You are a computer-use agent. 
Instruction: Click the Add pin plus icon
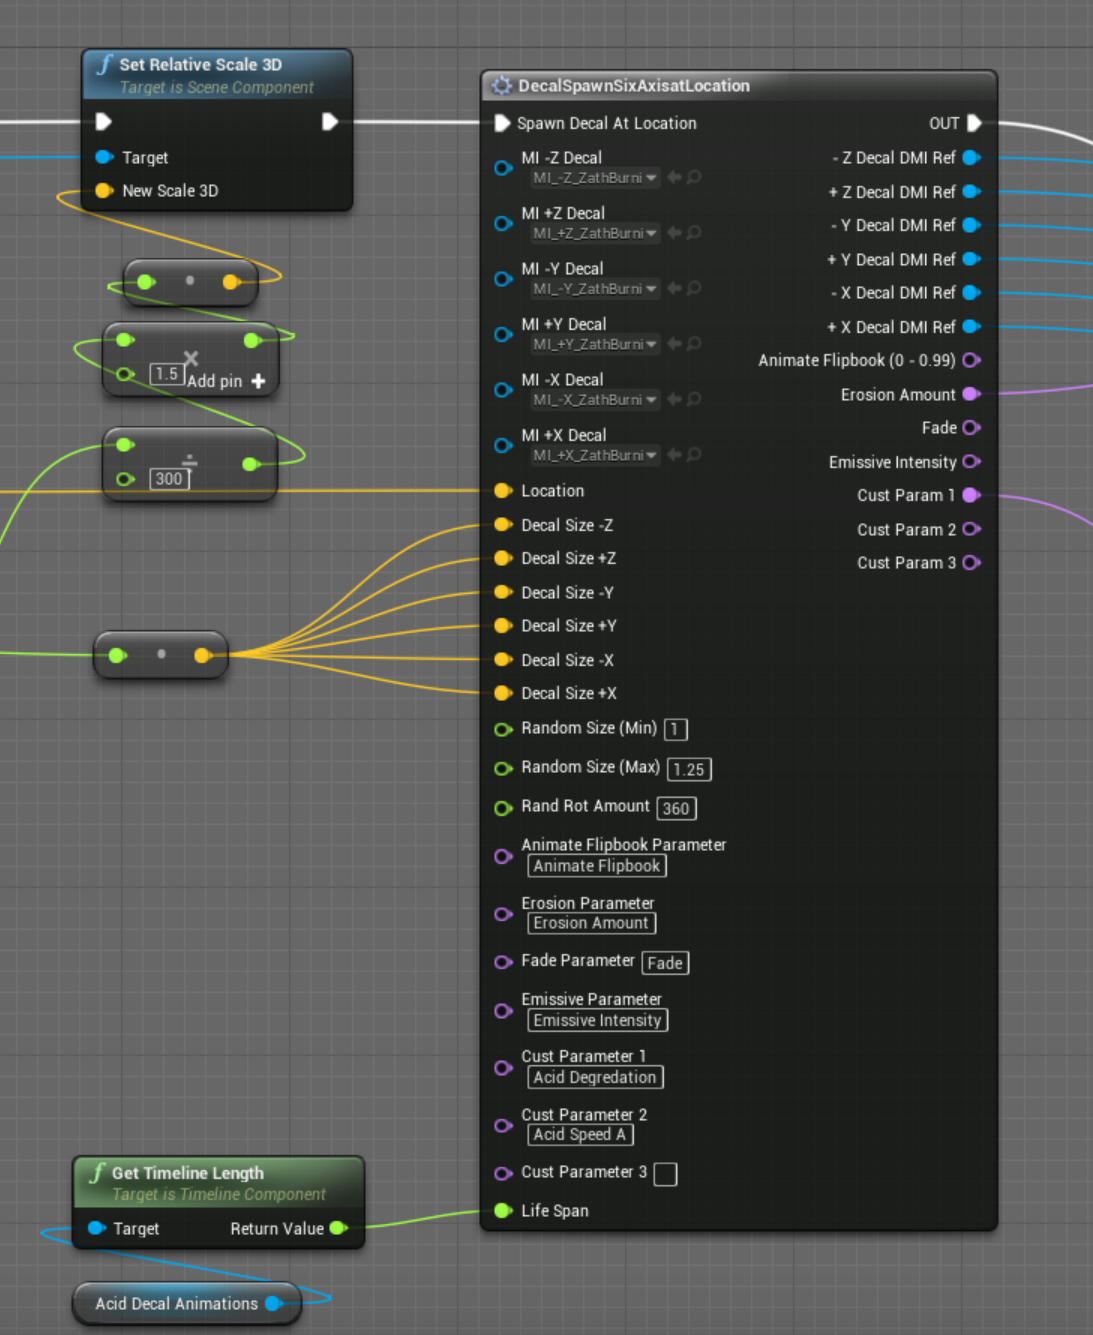click(258, 381)
